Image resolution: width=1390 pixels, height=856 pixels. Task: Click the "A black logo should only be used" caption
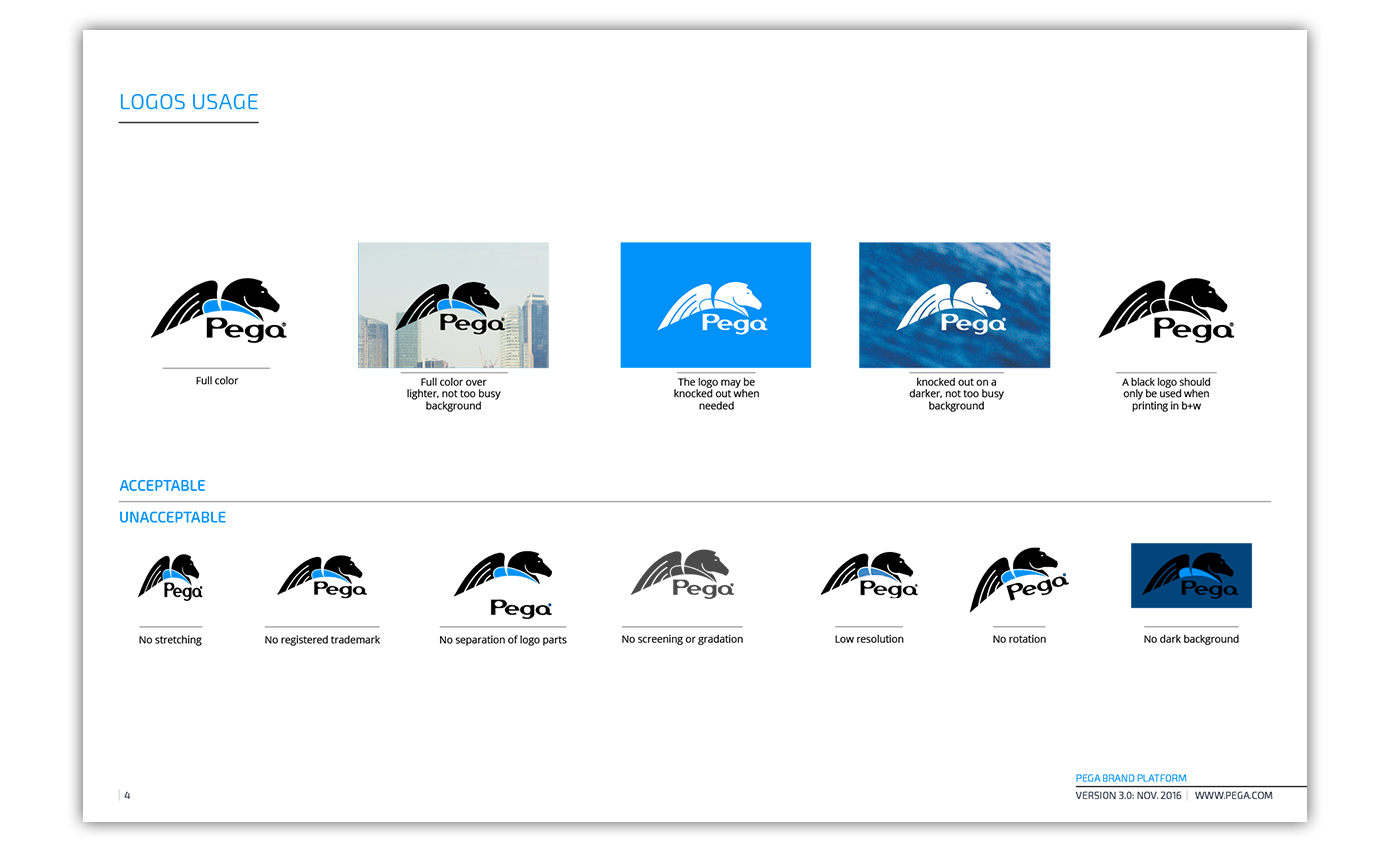pyautogui.click(x=1166, y=394)
